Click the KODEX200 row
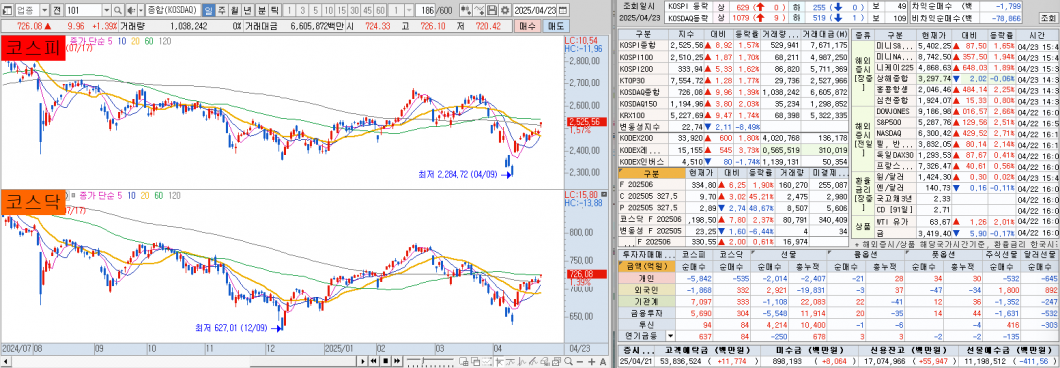This screenshot has width=1060, height=368. (x=733, y=139)
